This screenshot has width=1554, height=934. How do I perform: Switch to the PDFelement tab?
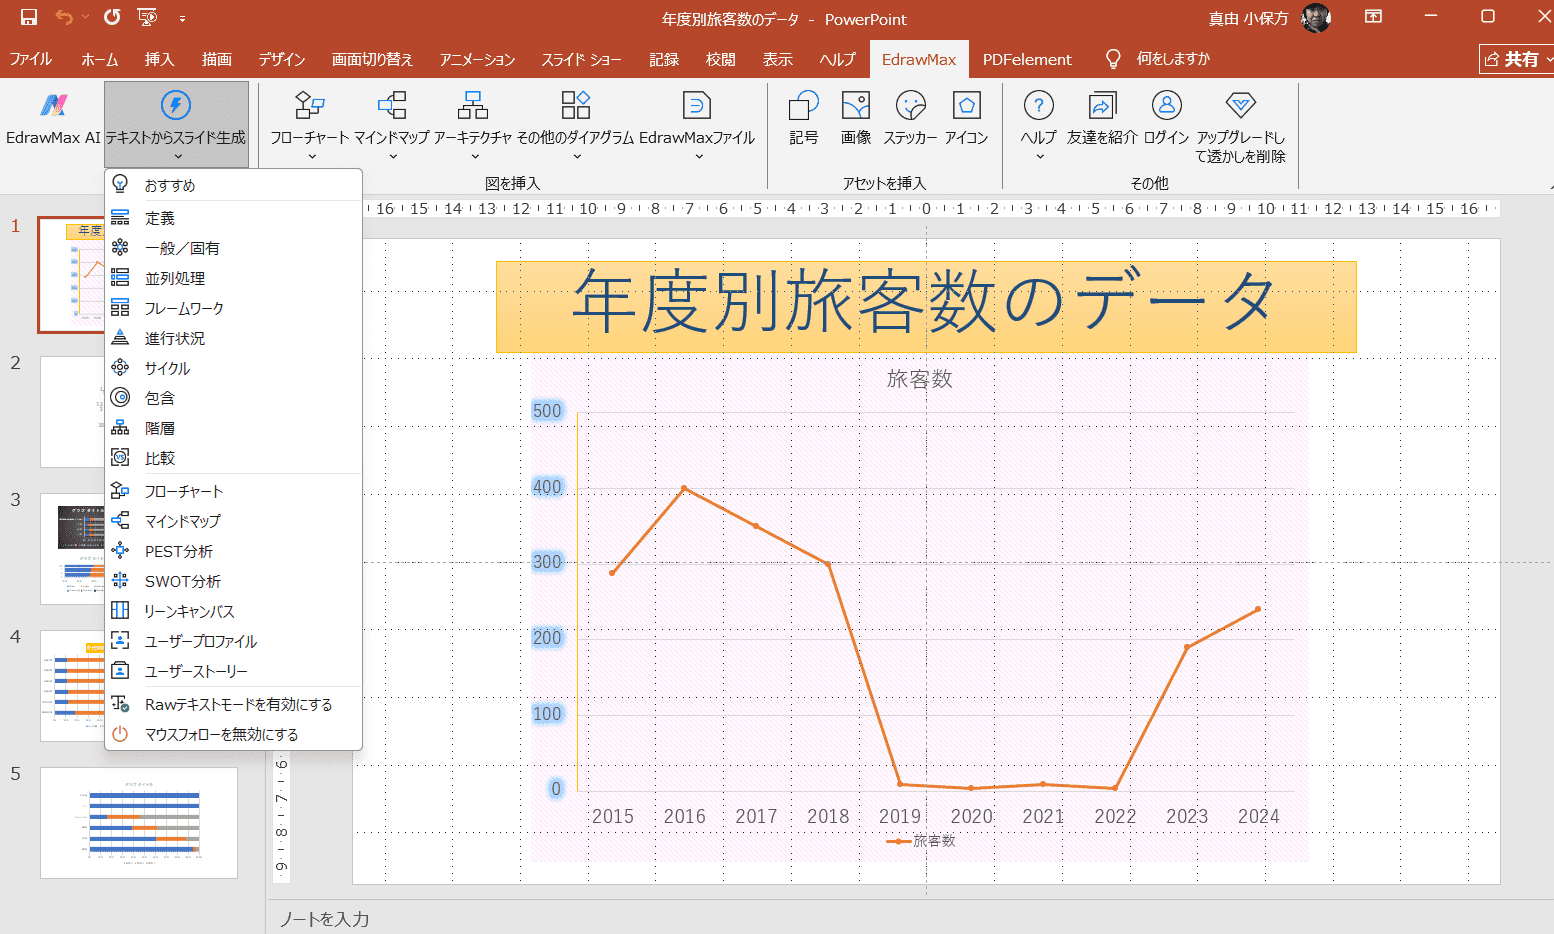pyautogui.click(x=1026, y=60)
